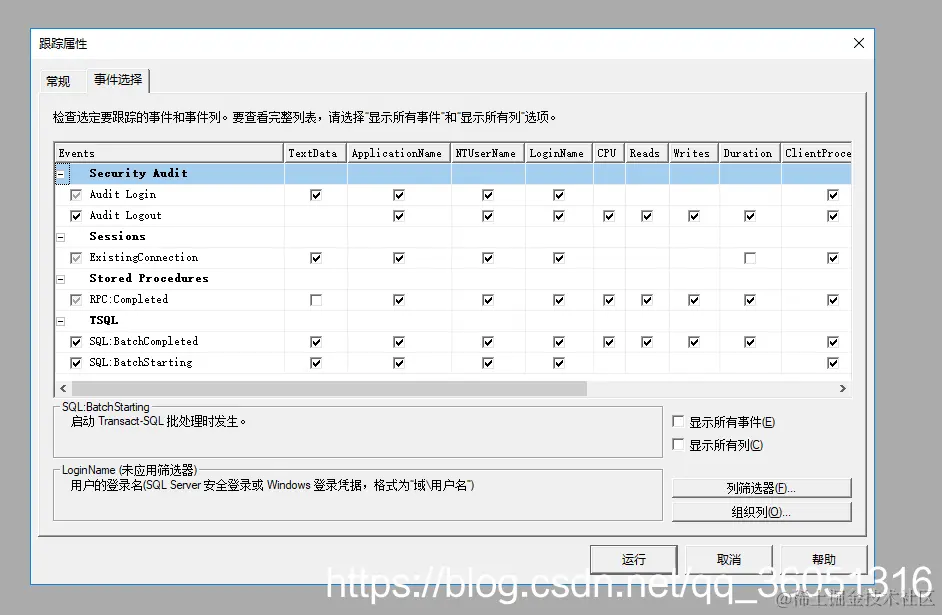Uncheck LoginName for ExistingConnection
This screenshot has width=942, height=615.
coord(557,257)
